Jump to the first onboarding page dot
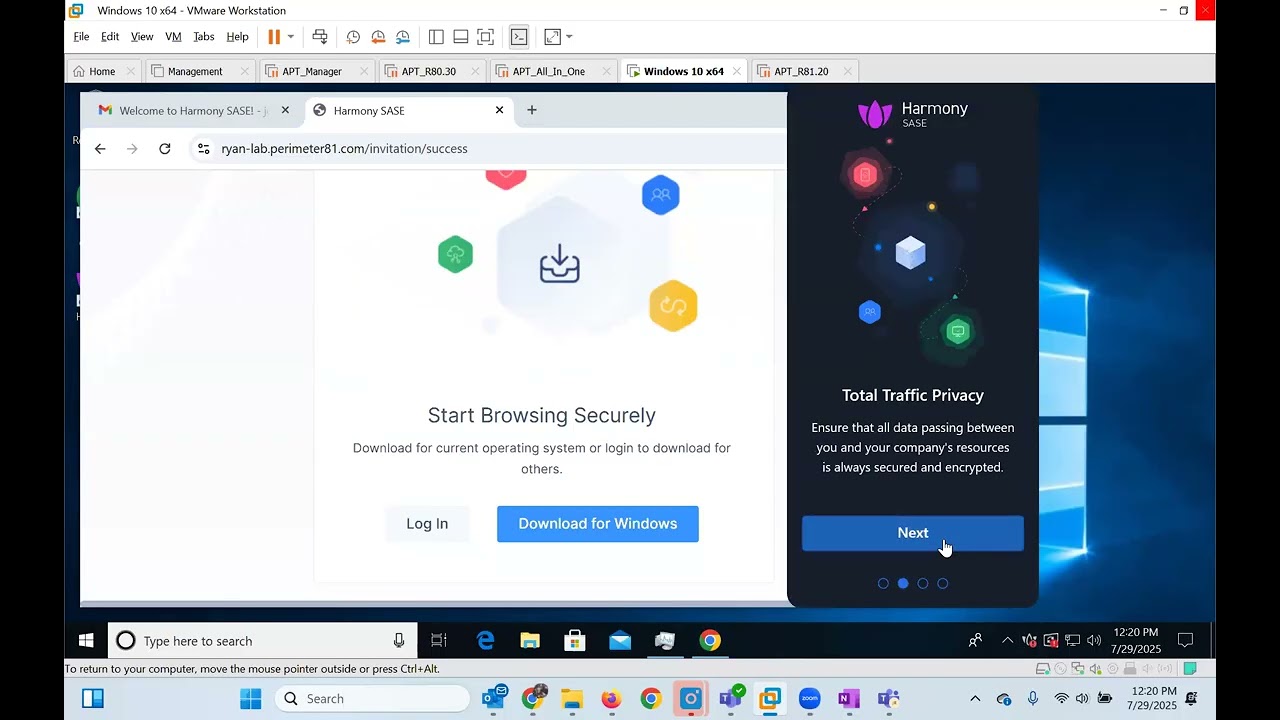This screenshot has width=1280, height=720. tap(883, 583)
